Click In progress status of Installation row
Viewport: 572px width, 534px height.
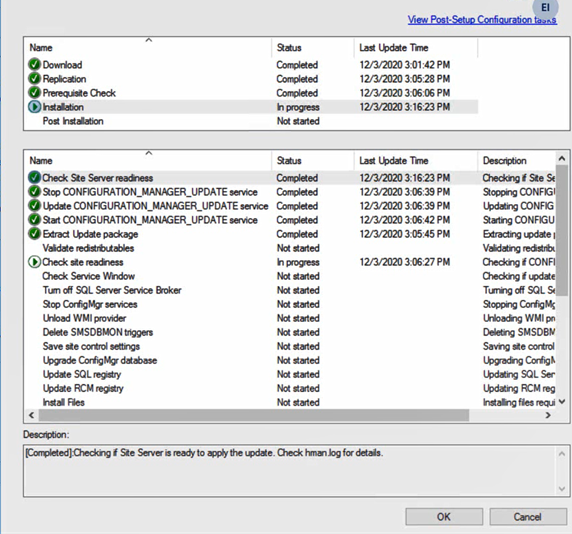298,107
